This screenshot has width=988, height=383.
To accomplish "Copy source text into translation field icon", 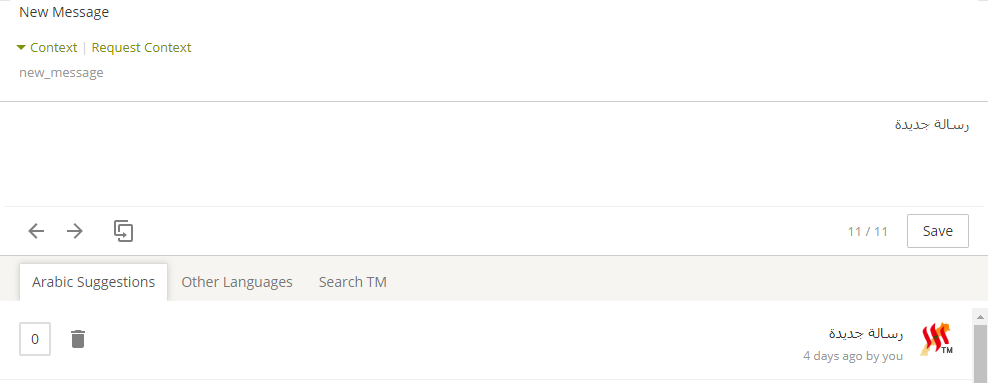I will [x=124, y=231].
